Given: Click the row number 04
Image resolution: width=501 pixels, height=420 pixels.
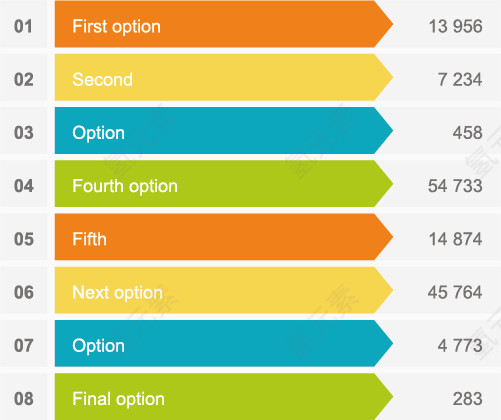Looking at the screenshot, I should (x=24, y=186).
